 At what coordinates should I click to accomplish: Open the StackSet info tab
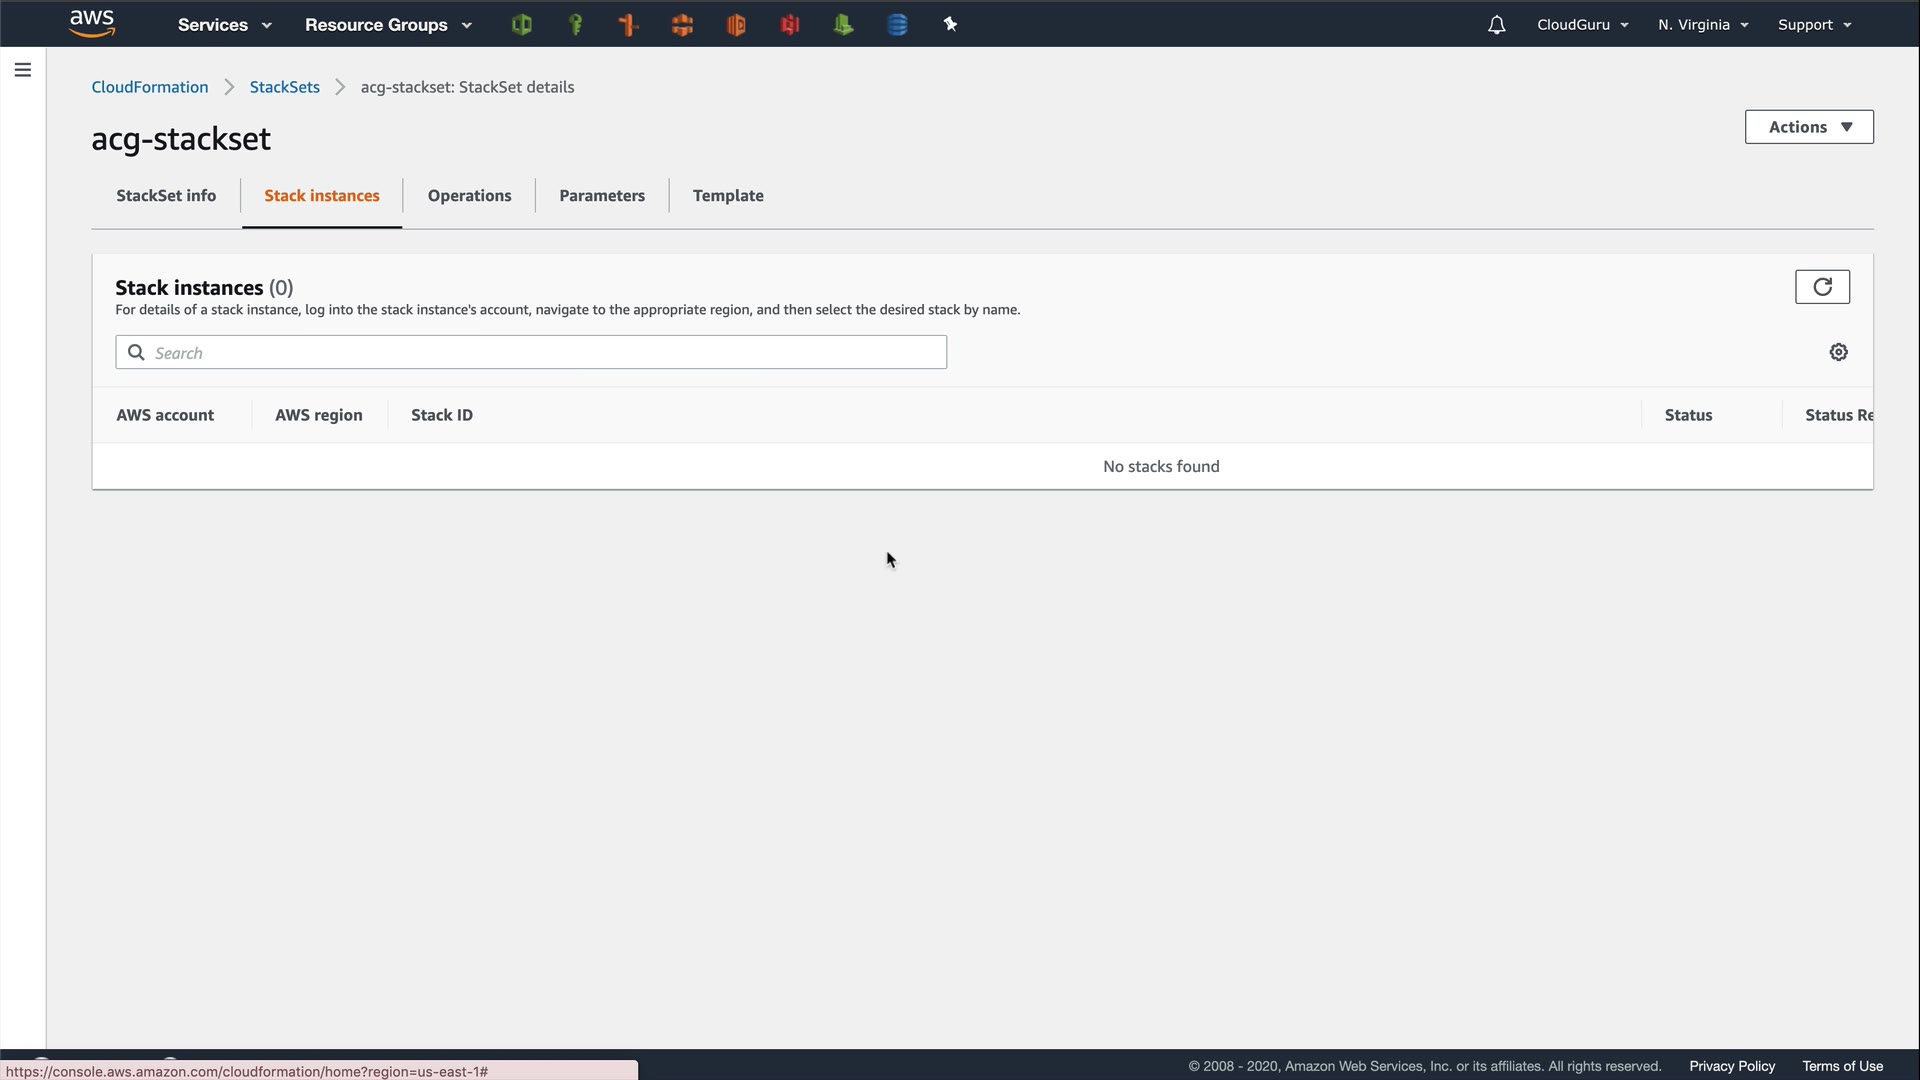click(x=166, y=196)
